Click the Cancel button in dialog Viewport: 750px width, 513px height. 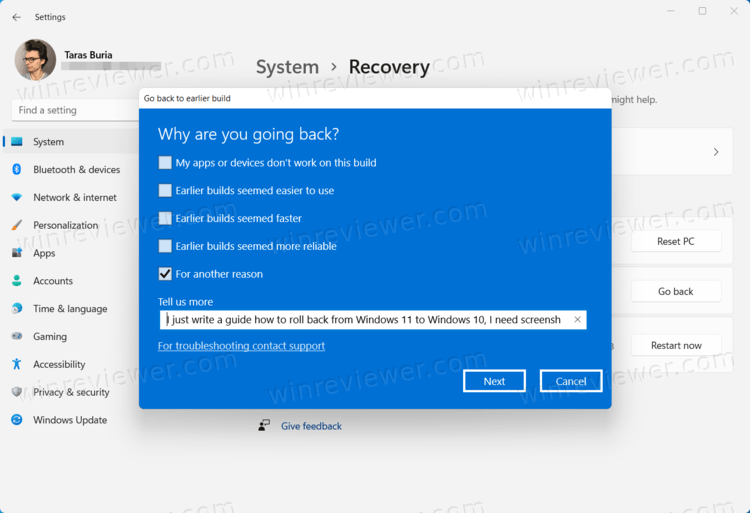[x=571, y=381]
